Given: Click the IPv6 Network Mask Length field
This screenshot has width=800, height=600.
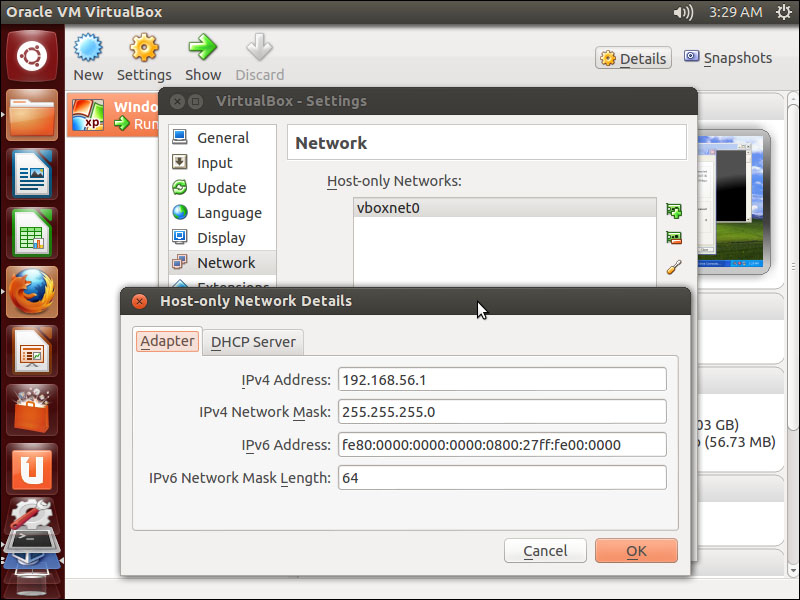Looking at the screenshot, I should click(x=502, y=478).
